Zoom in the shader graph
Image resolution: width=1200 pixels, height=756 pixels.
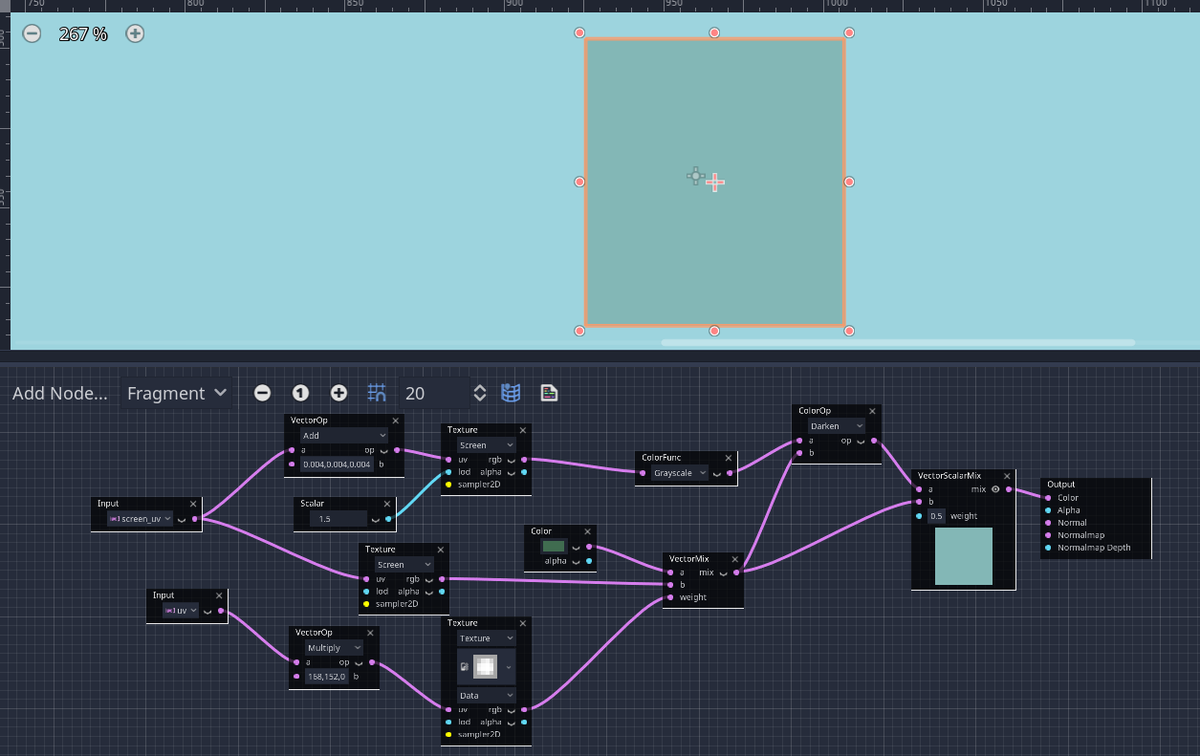pyautogui.click(x=339, y=393)
